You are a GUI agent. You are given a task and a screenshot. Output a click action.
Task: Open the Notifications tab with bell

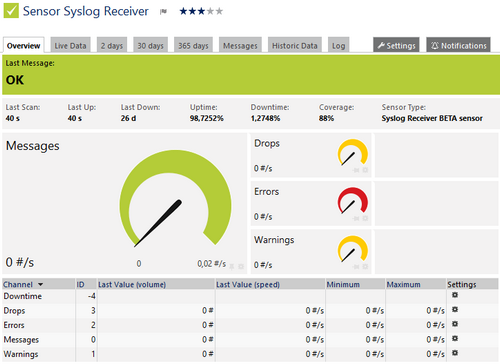[458, 45]
